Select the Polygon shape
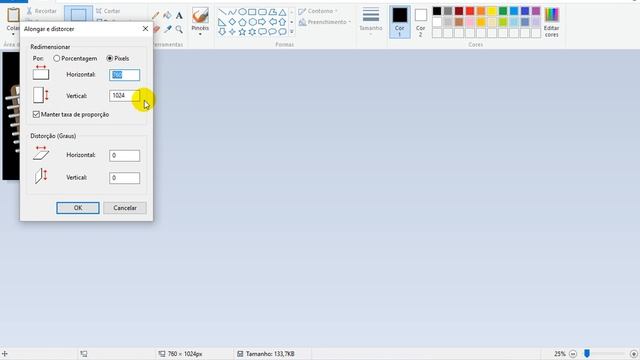640x360 pixels. click(272, 12)
